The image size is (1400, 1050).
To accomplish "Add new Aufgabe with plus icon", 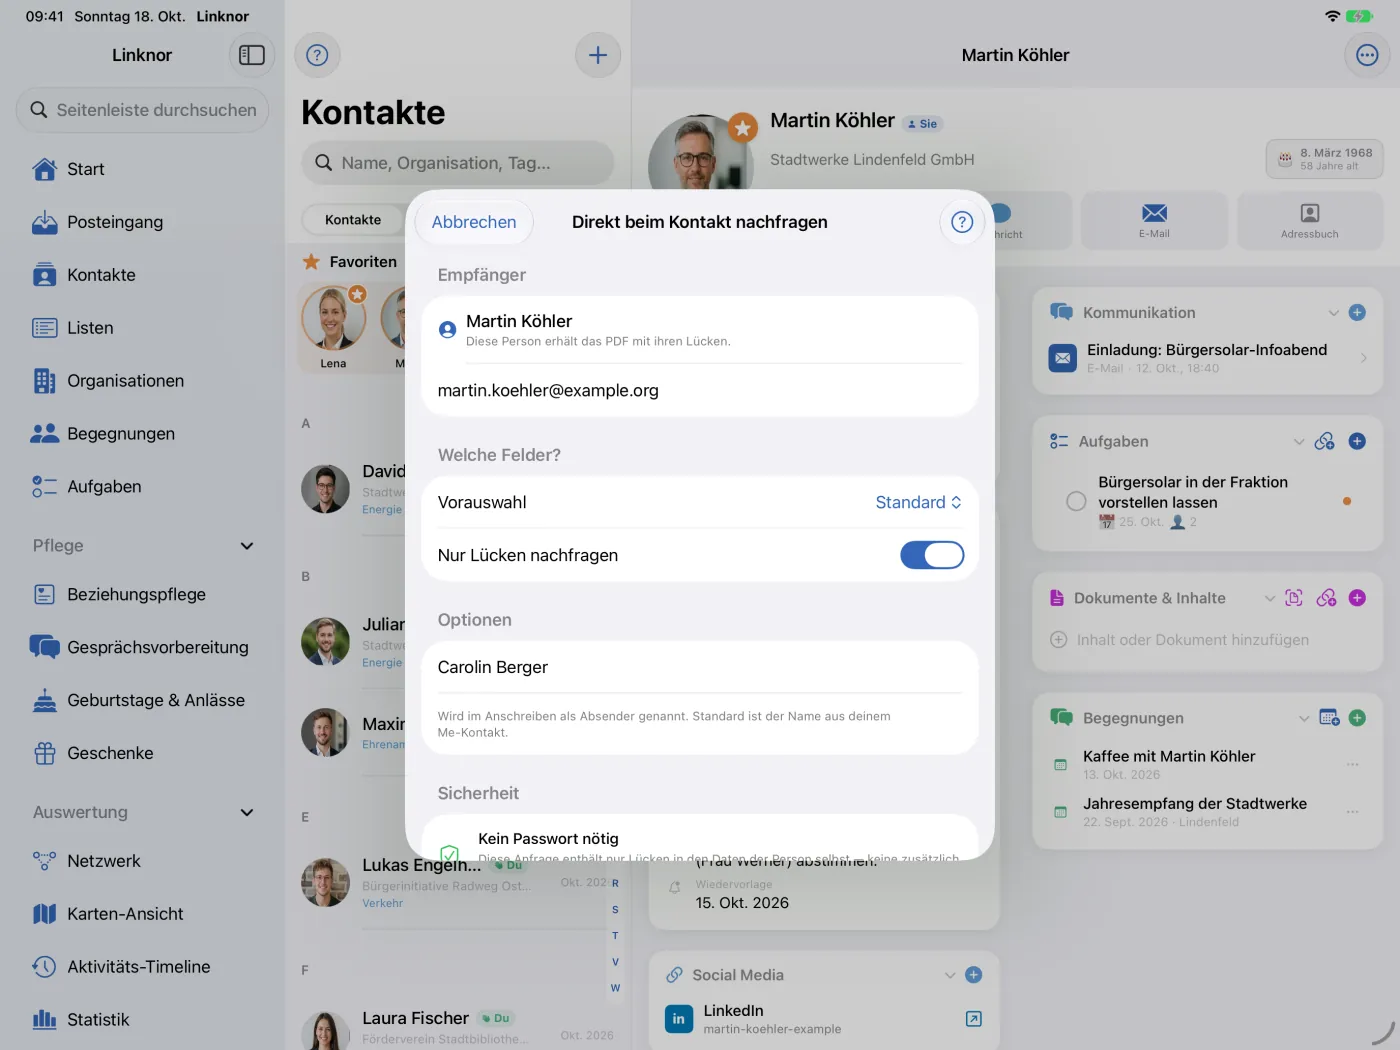I will tap(1357, 441).
